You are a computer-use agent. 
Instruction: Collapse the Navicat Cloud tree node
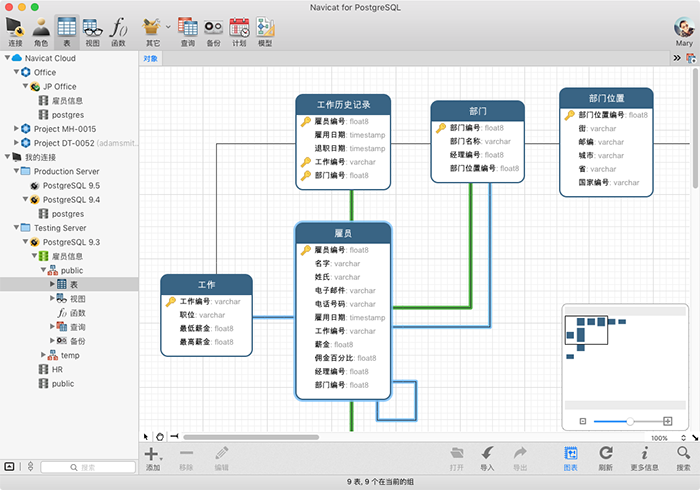pos(7,58)
